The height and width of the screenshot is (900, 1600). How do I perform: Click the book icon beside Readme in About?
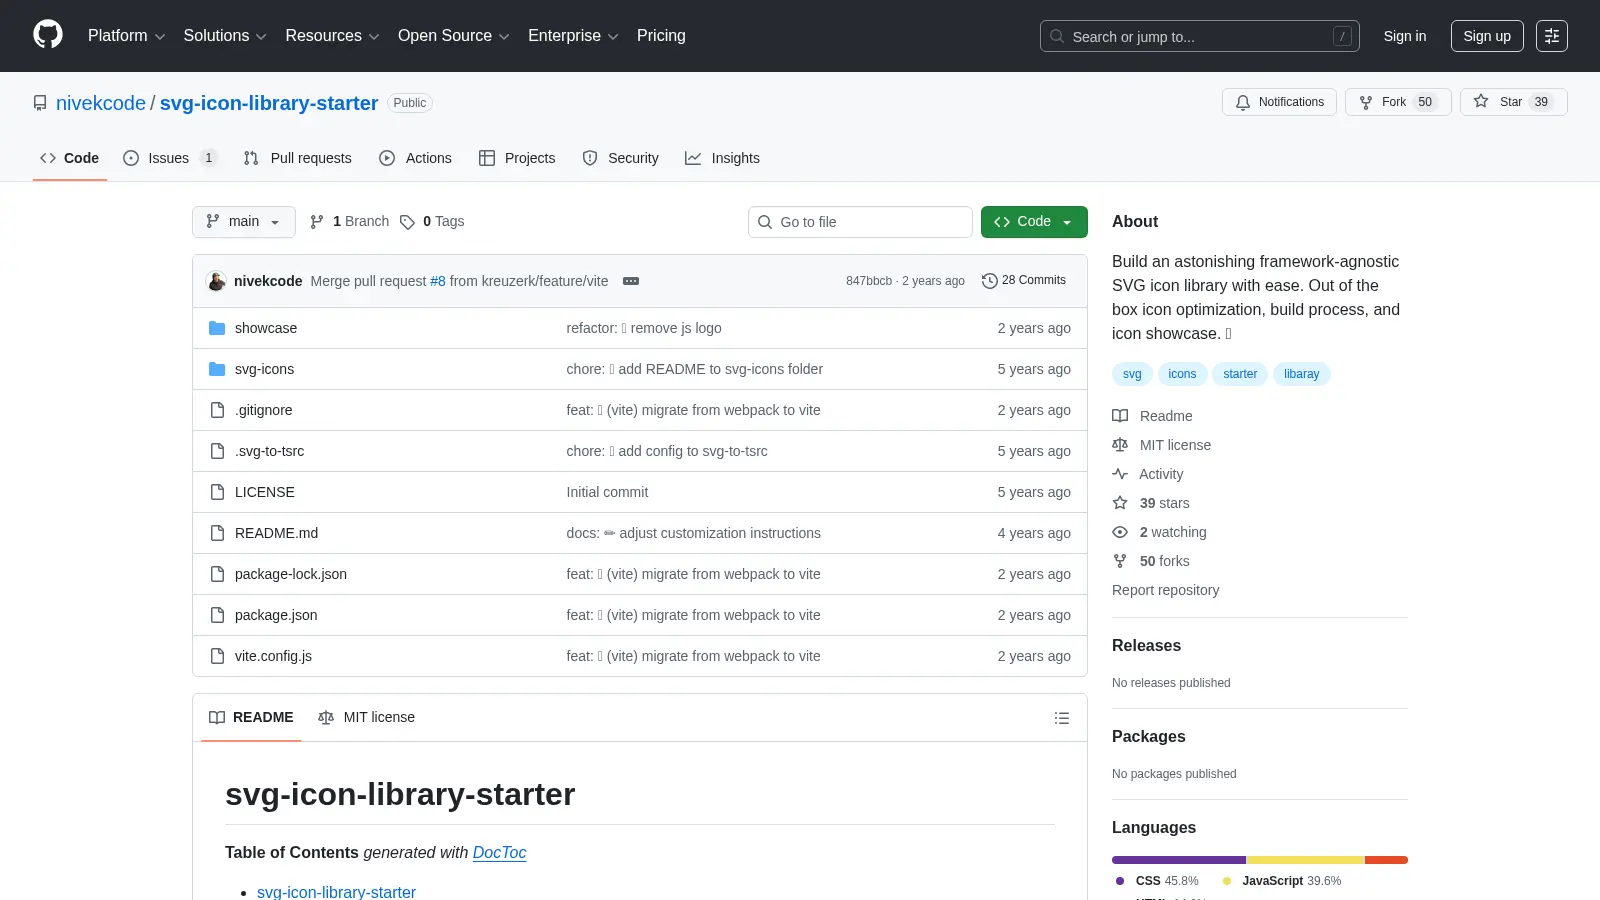pos(1120,416)
